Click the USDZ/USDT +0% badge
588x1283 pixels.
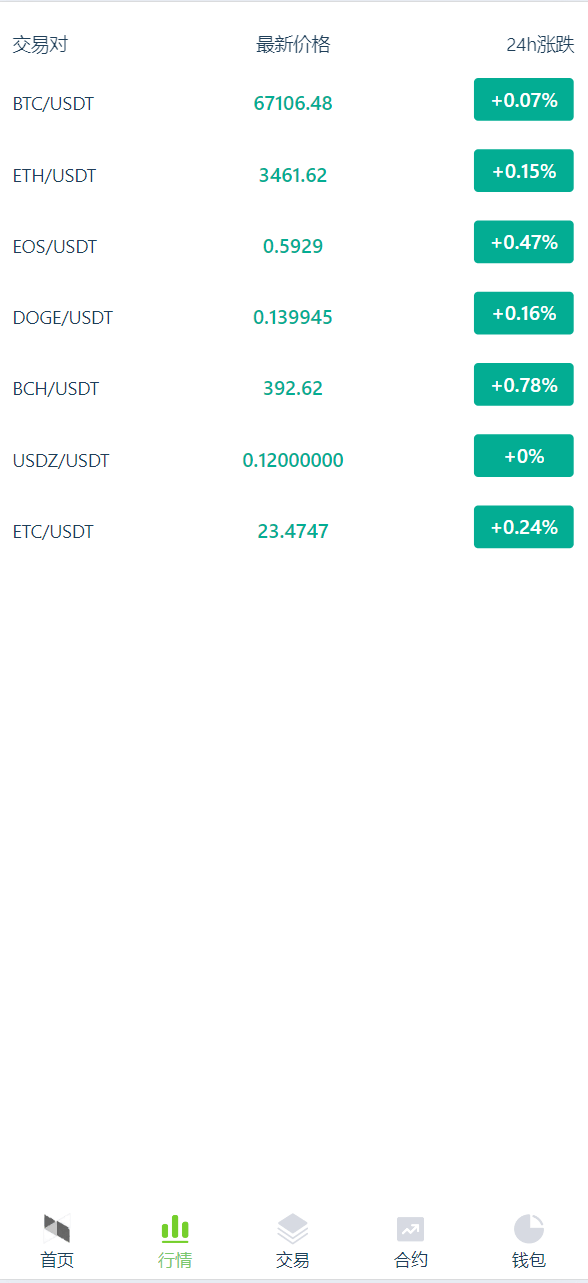tap(524, 456)
